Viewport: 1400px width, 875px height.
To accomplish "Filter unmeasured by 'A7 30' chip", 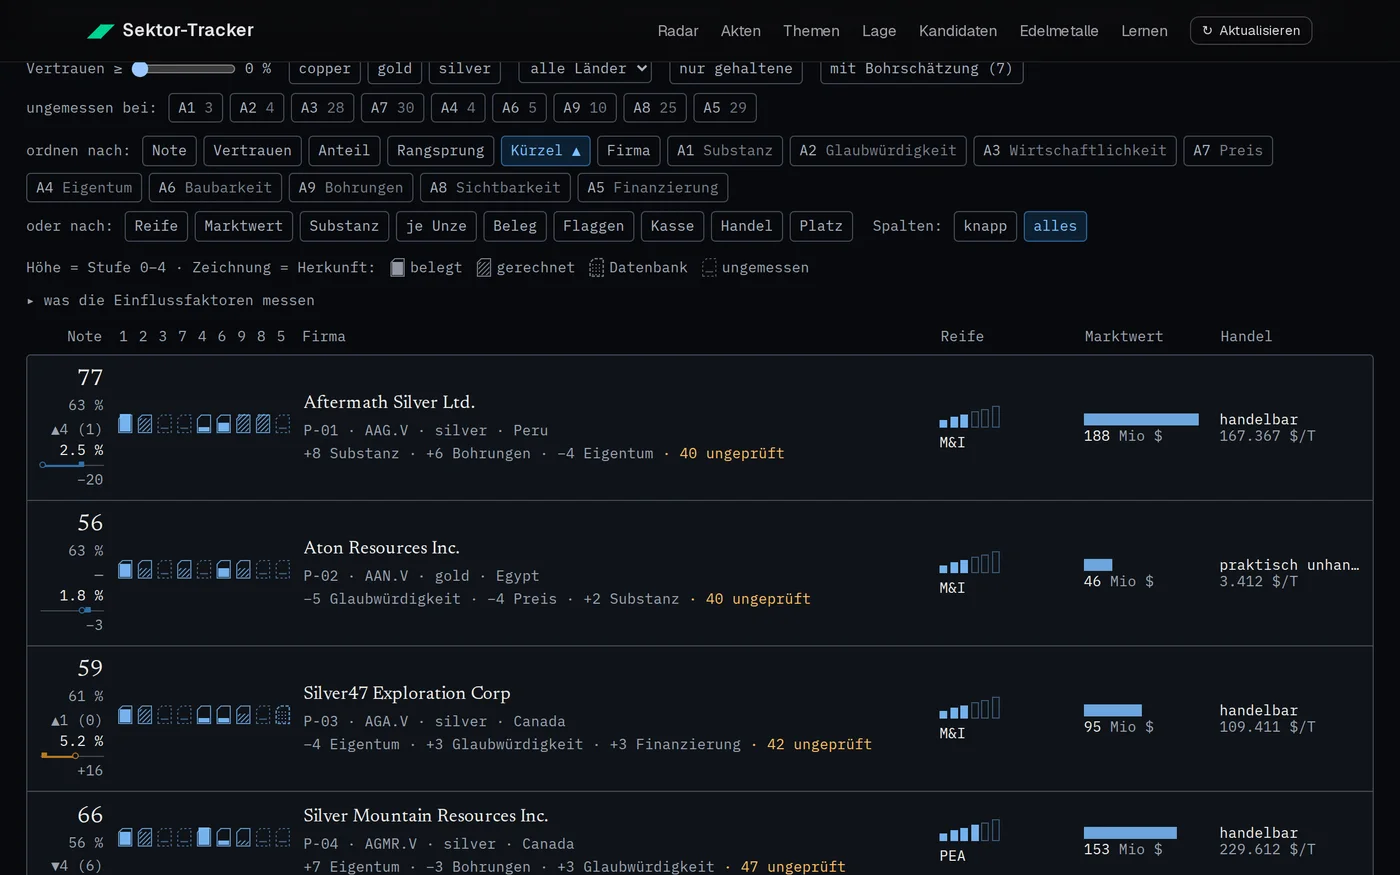I will [x=392, y=108].
